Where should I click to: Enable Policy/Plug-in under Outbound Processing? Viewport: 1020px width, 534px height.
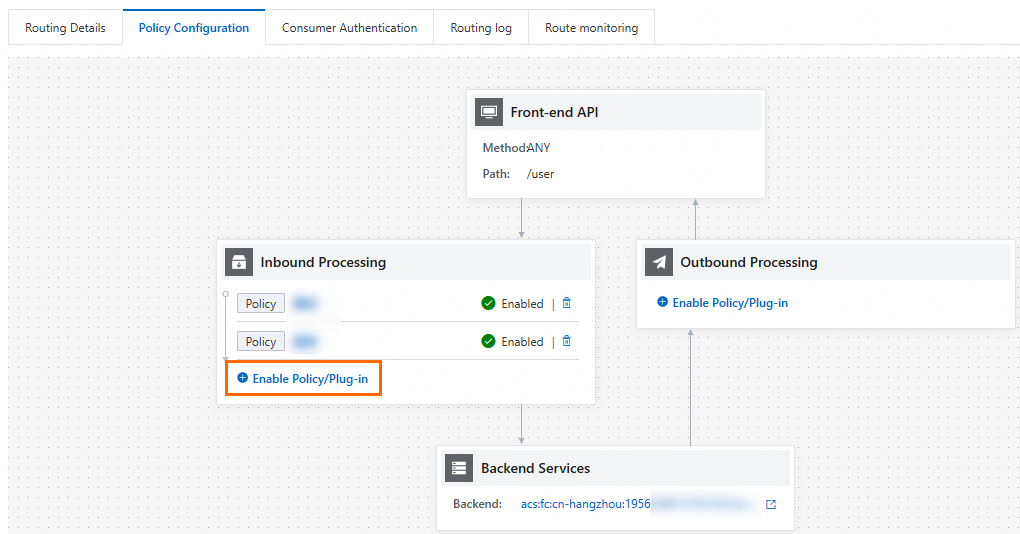pos(730,302)
